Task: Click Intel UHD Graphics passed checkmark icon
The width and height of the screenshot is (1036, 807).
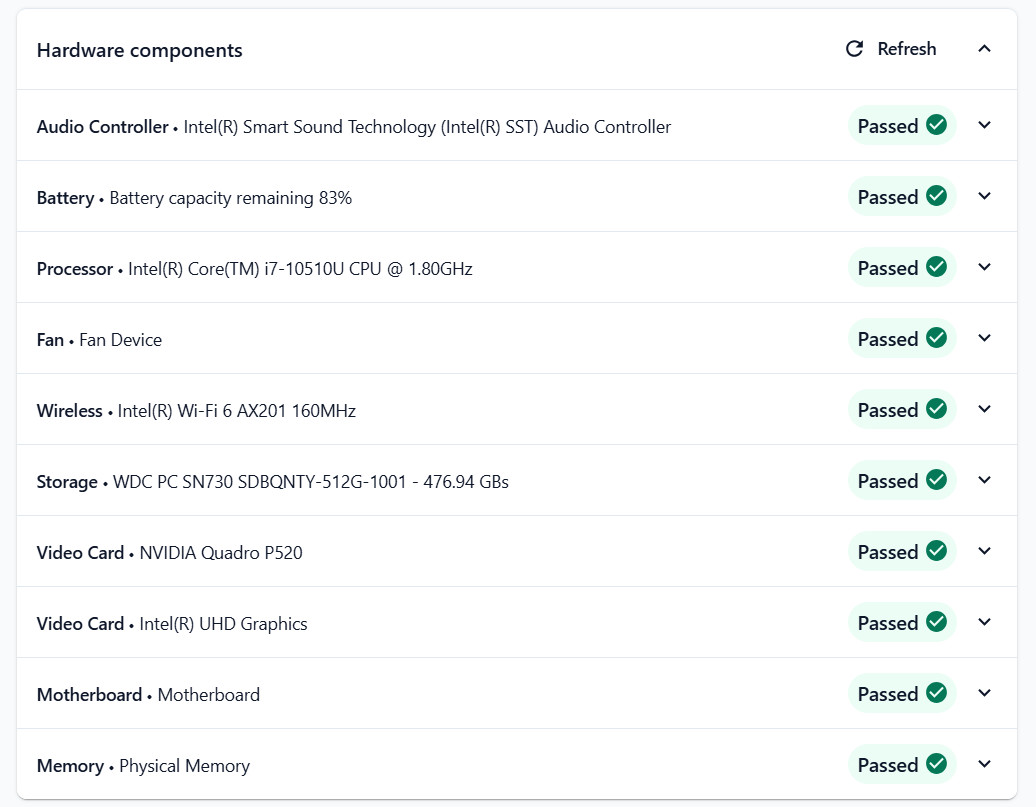Action: [x=936, y=622]
